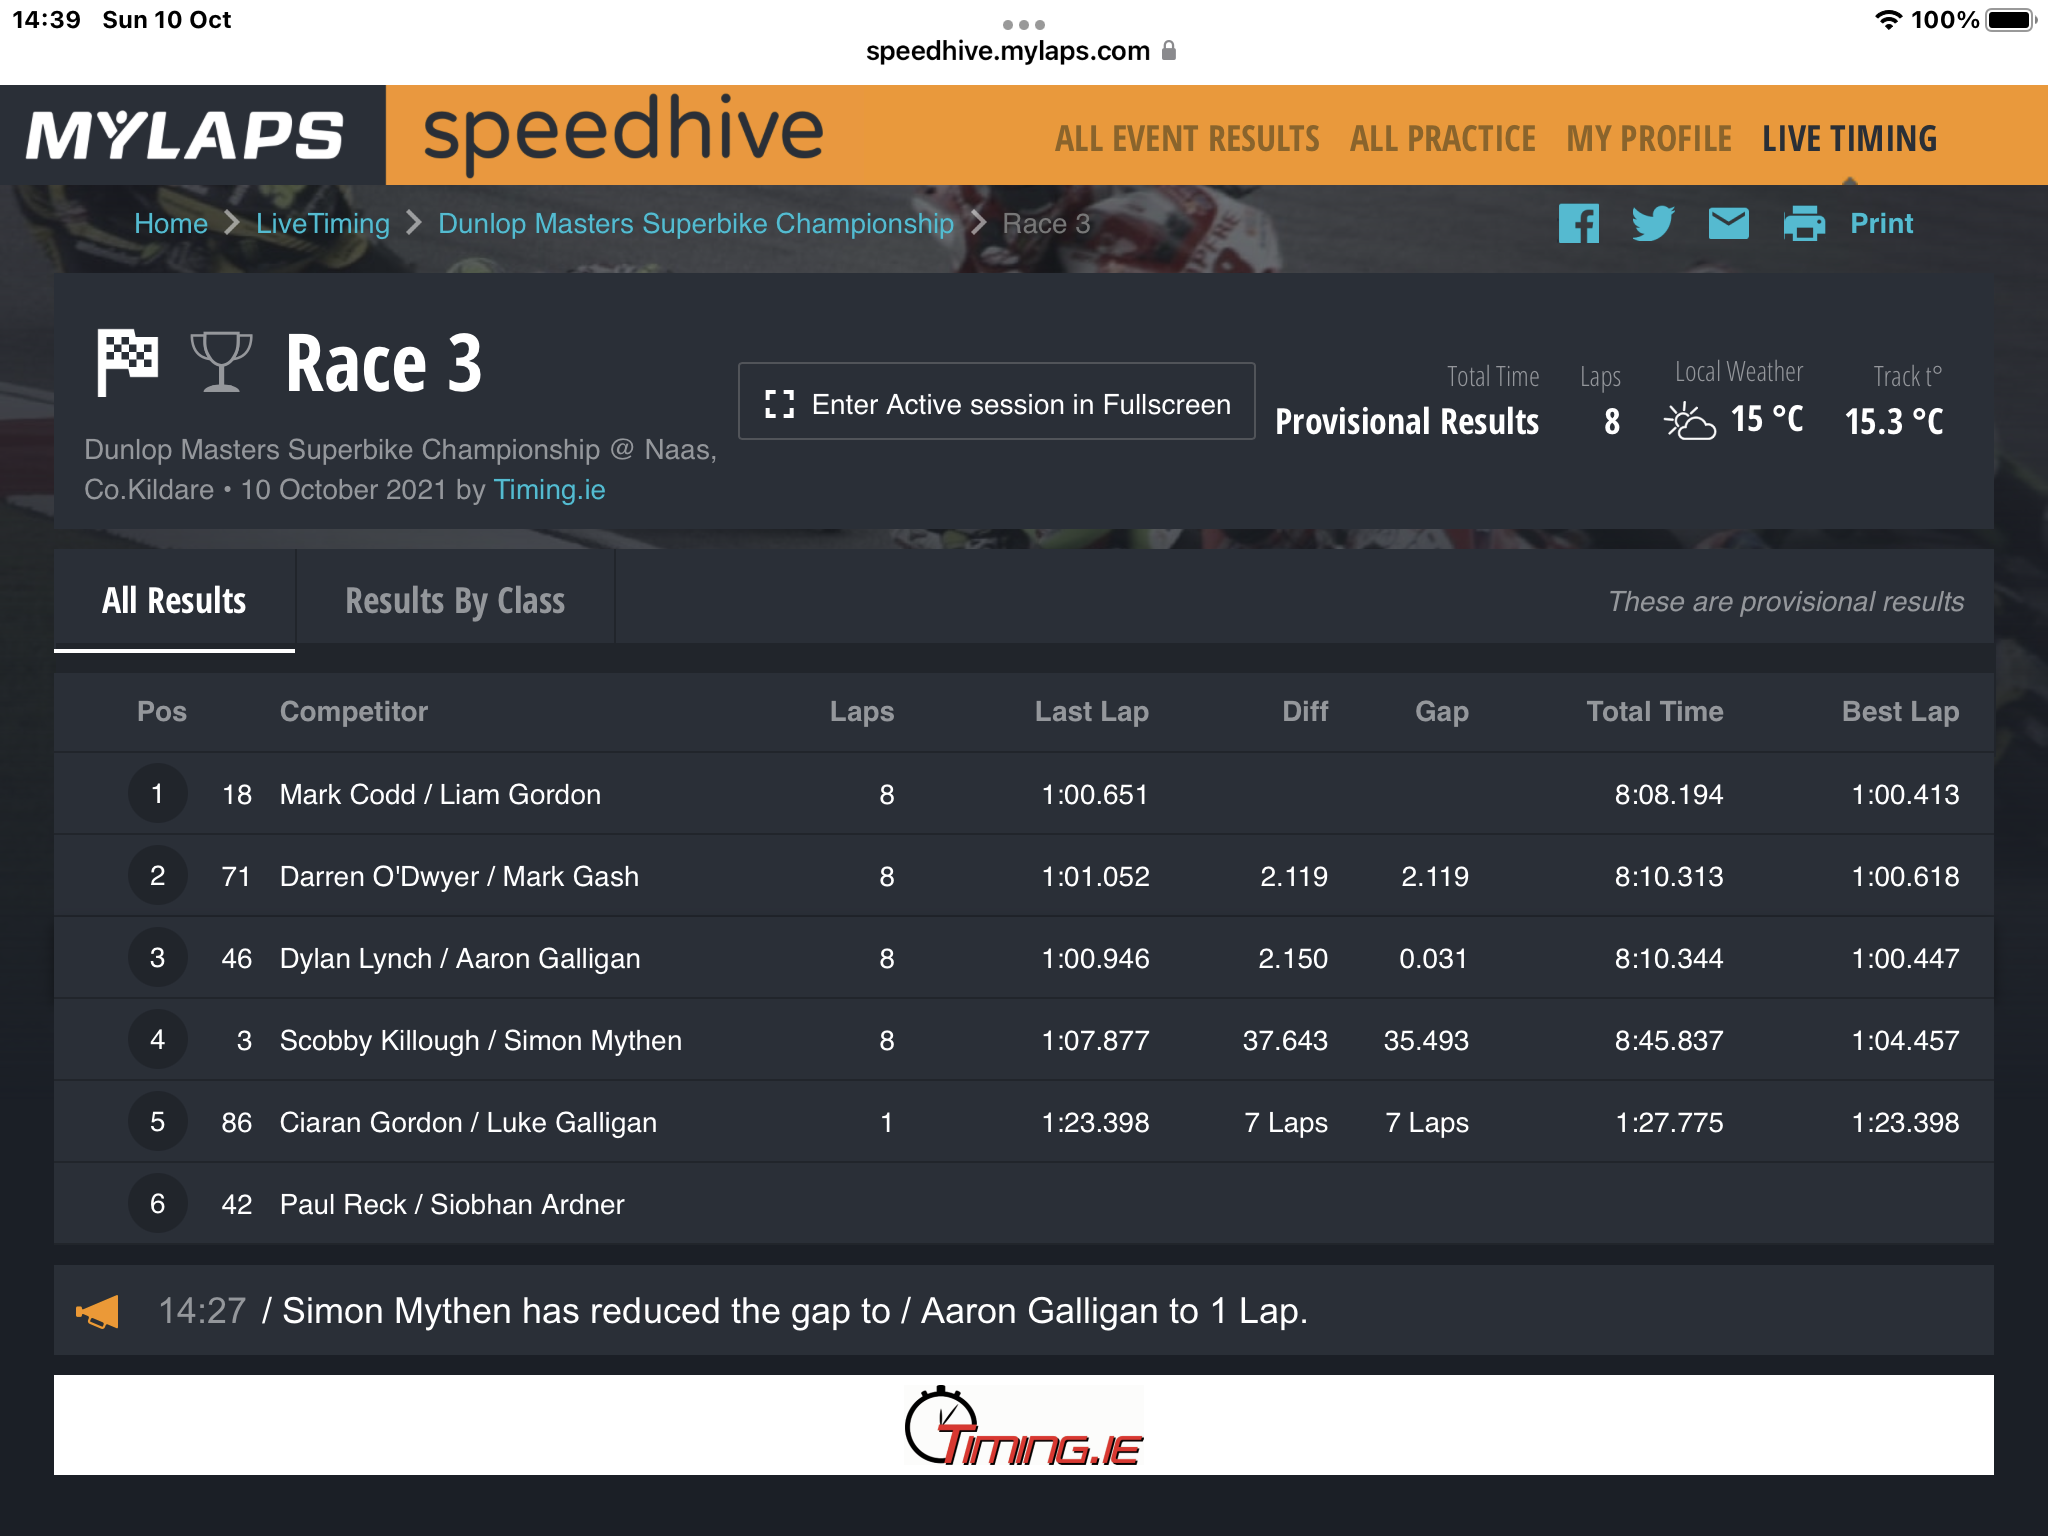Select competitor Ciaran Gordon / Luke Galligan

(468, 1123)
